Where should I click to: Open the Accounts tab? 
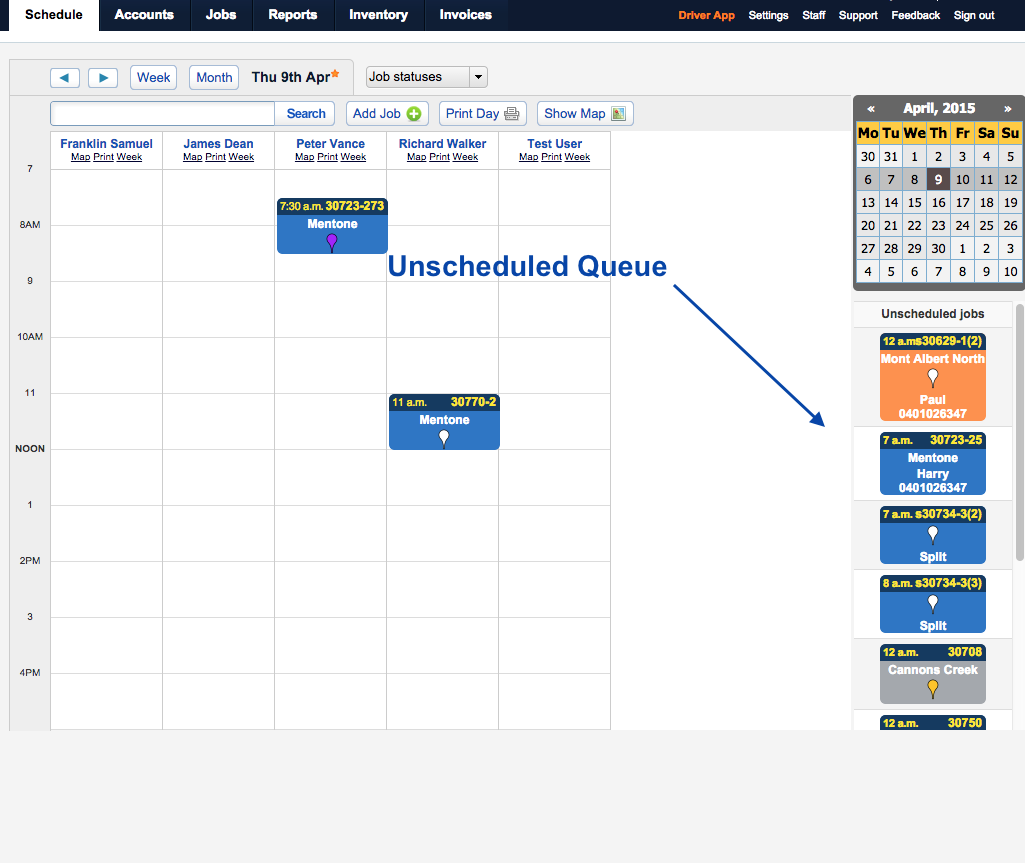144,15
